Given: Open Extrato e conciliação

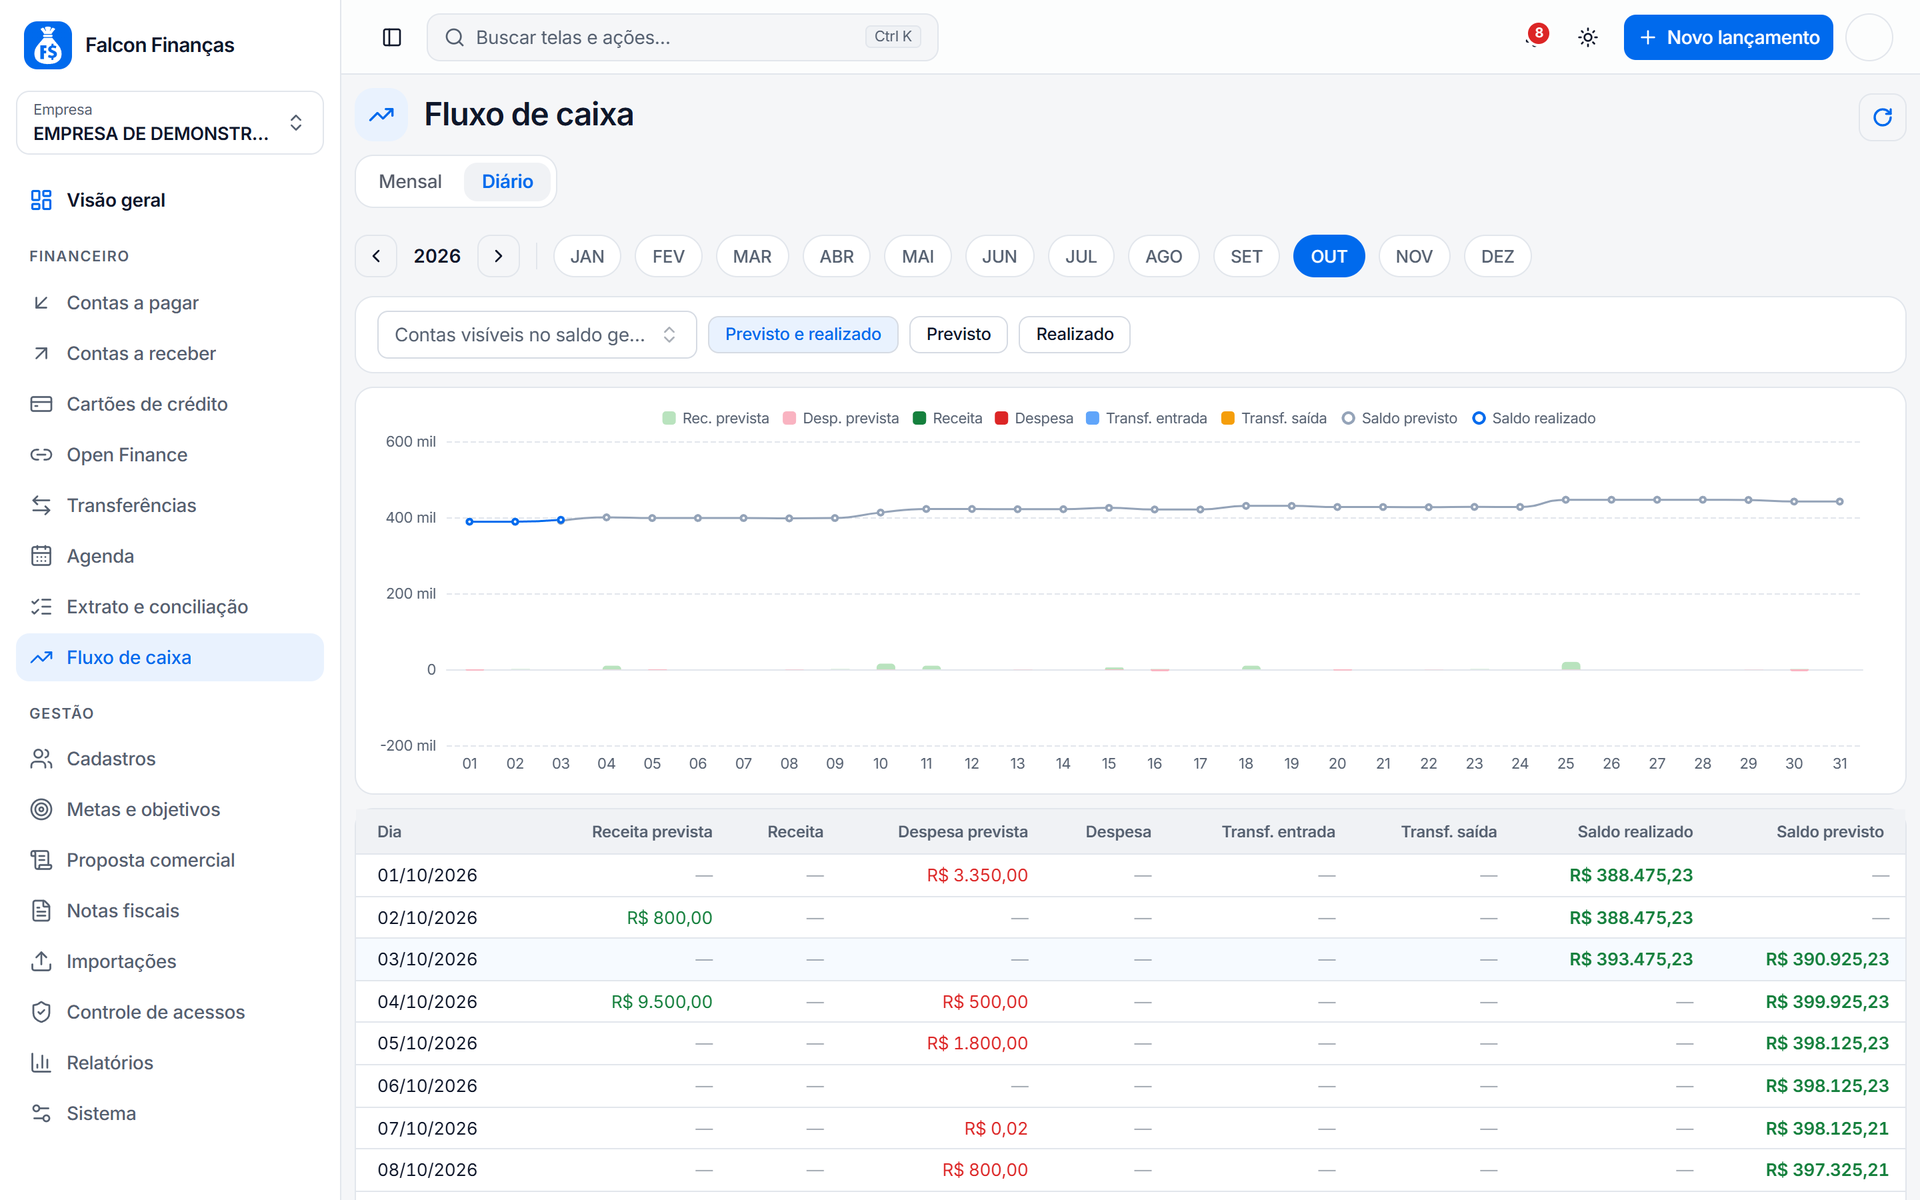Looking at the screenshot, I should coord(170,607).
